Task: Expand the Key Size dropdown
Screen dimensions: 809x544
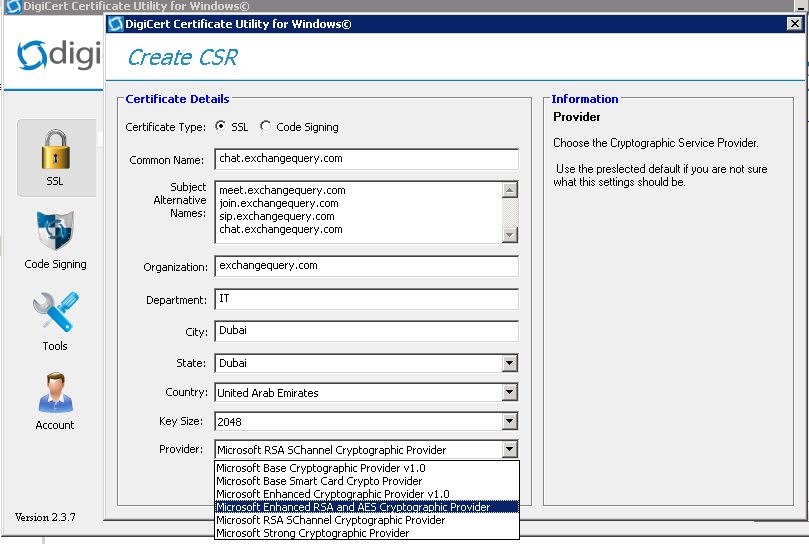Action: pos(510,421)
